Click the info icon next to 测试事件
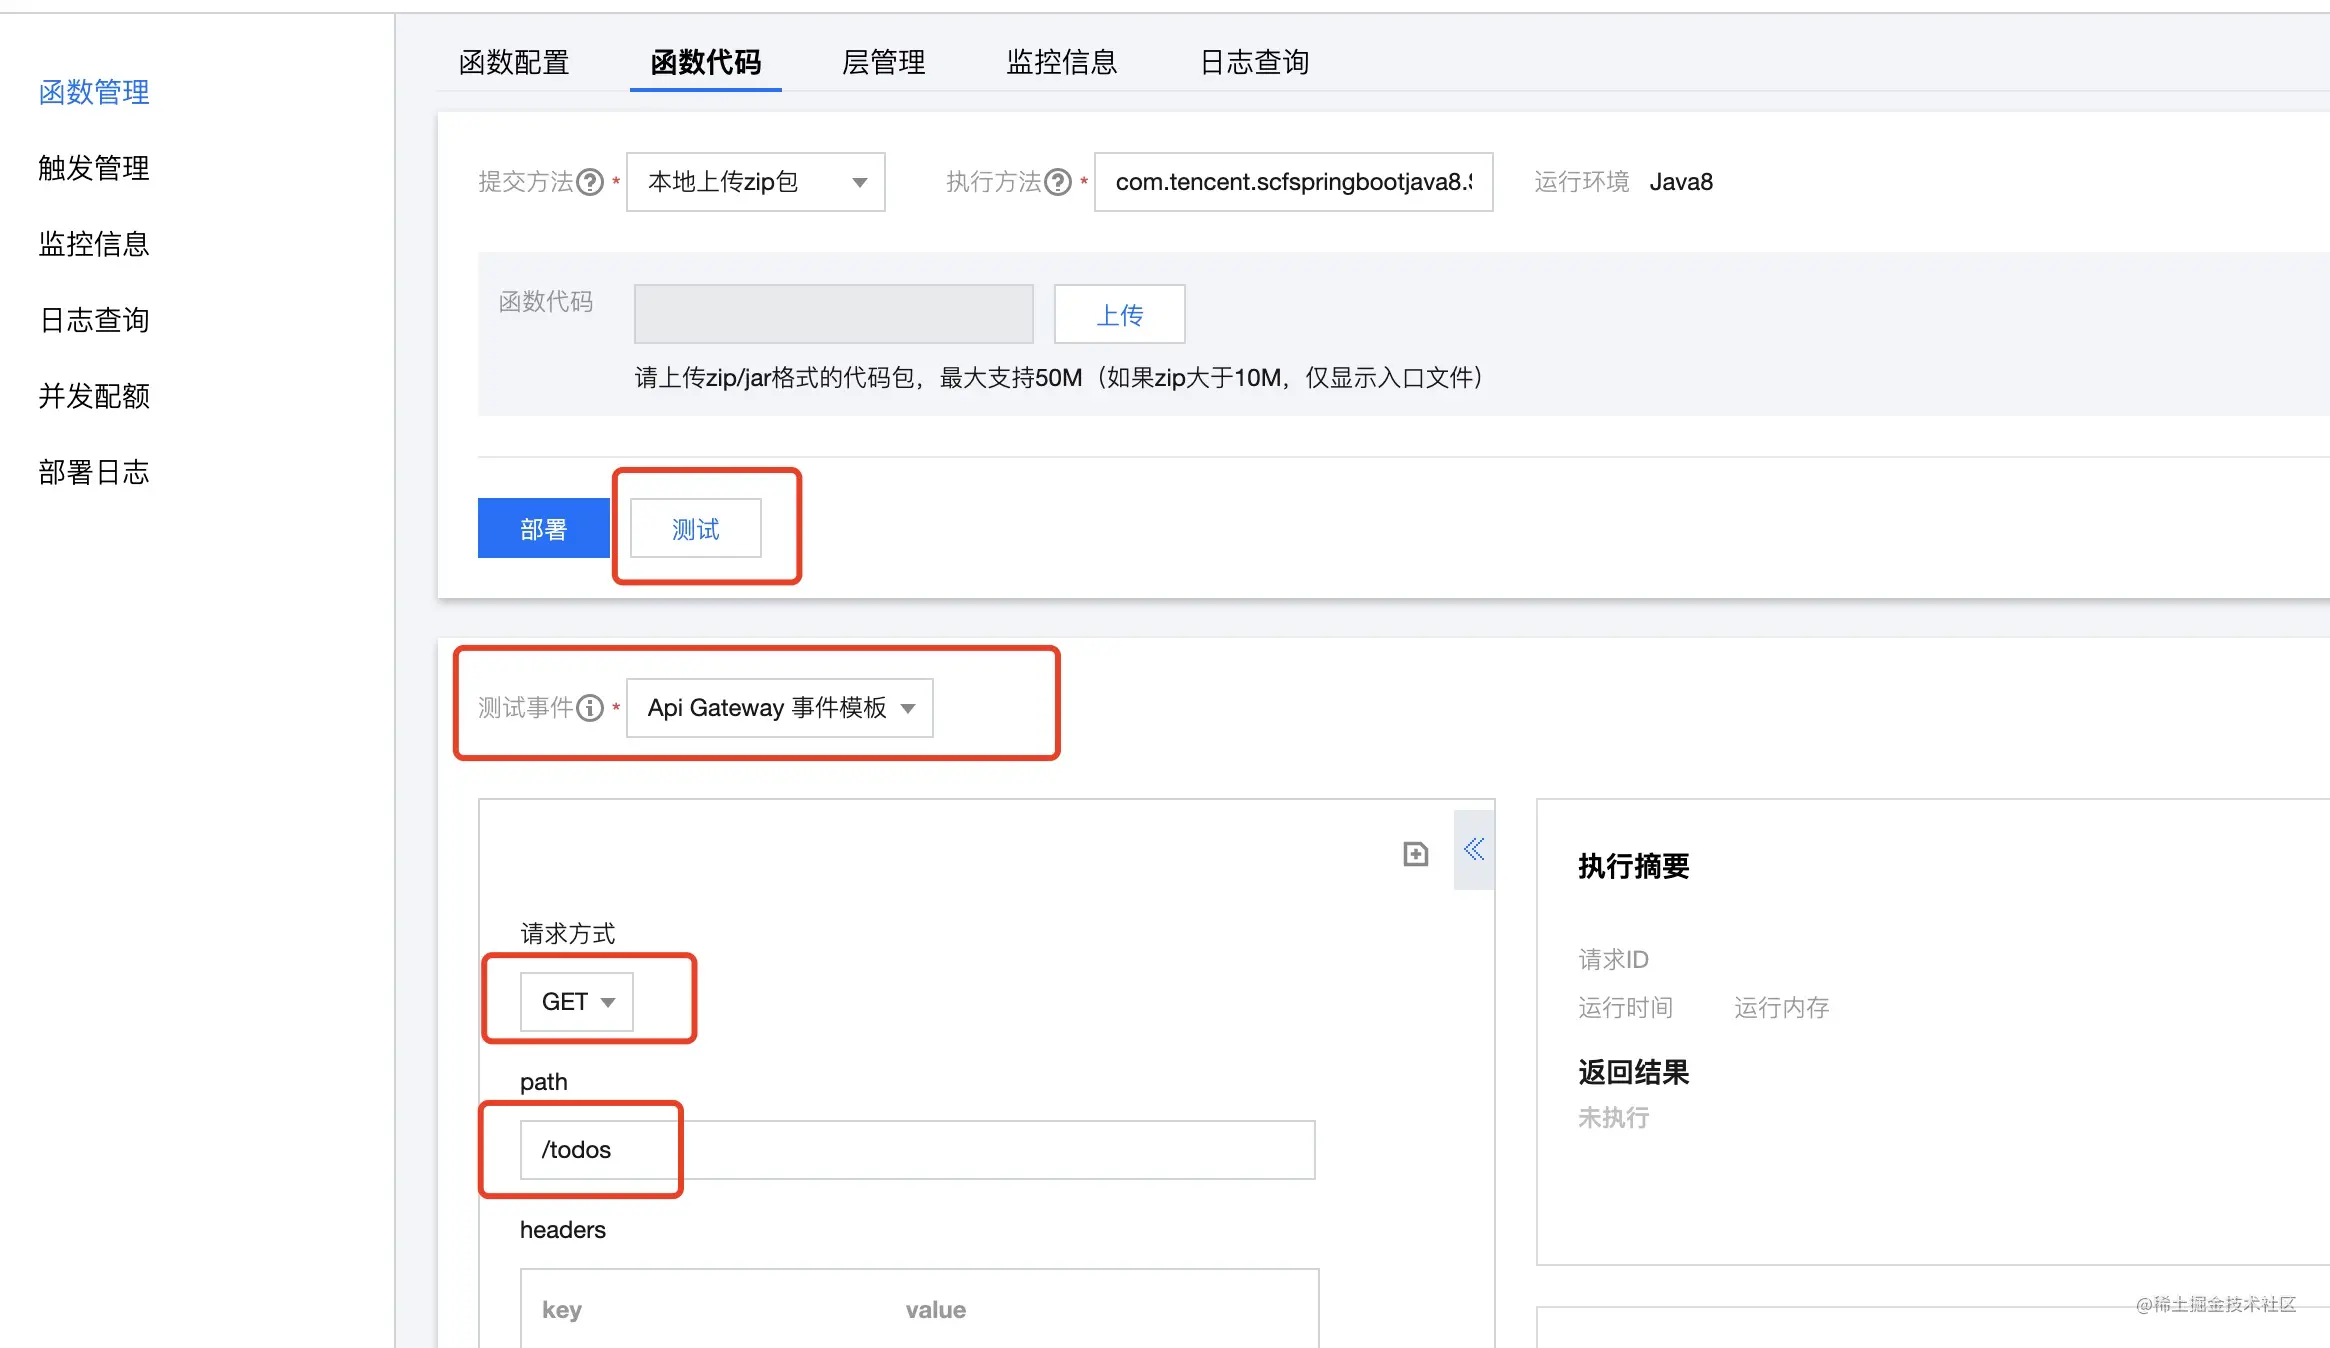Image resolution: width=2330 pixels, height=1348 pixels. 591,708
